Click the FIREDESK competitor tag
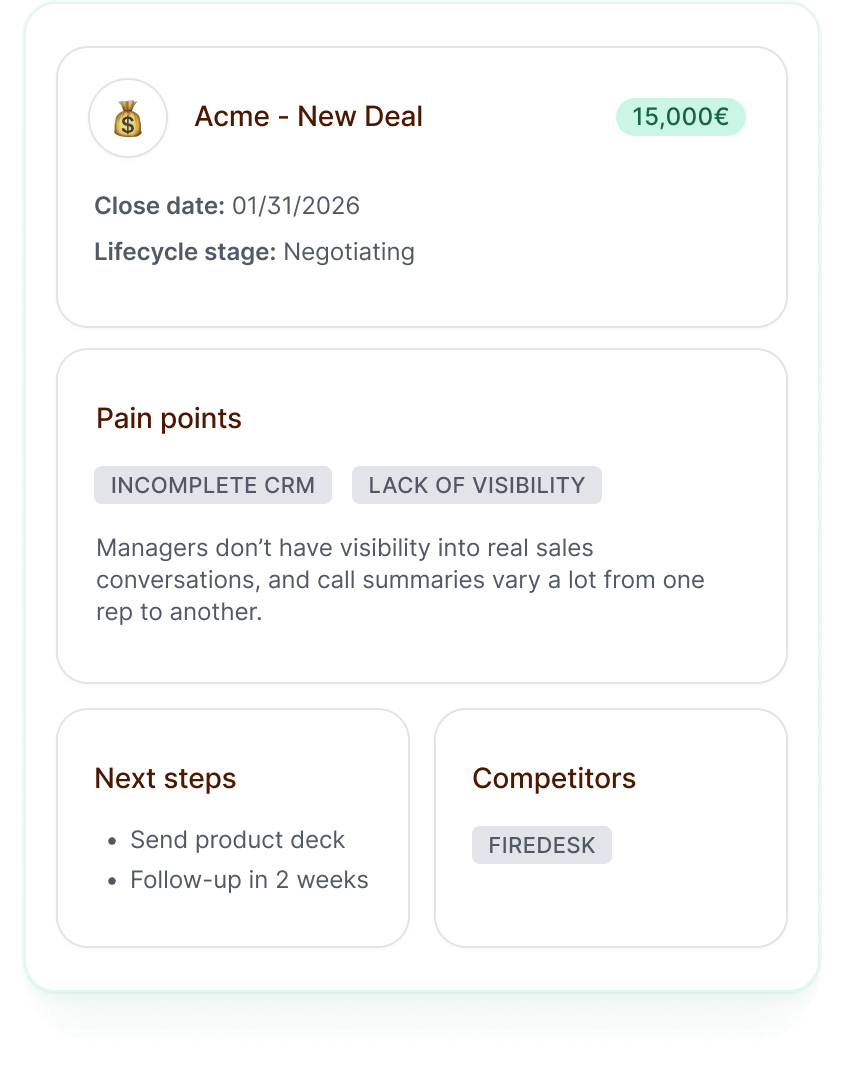844x1080 pixels. pyautogui.click(x=541, y=845)
